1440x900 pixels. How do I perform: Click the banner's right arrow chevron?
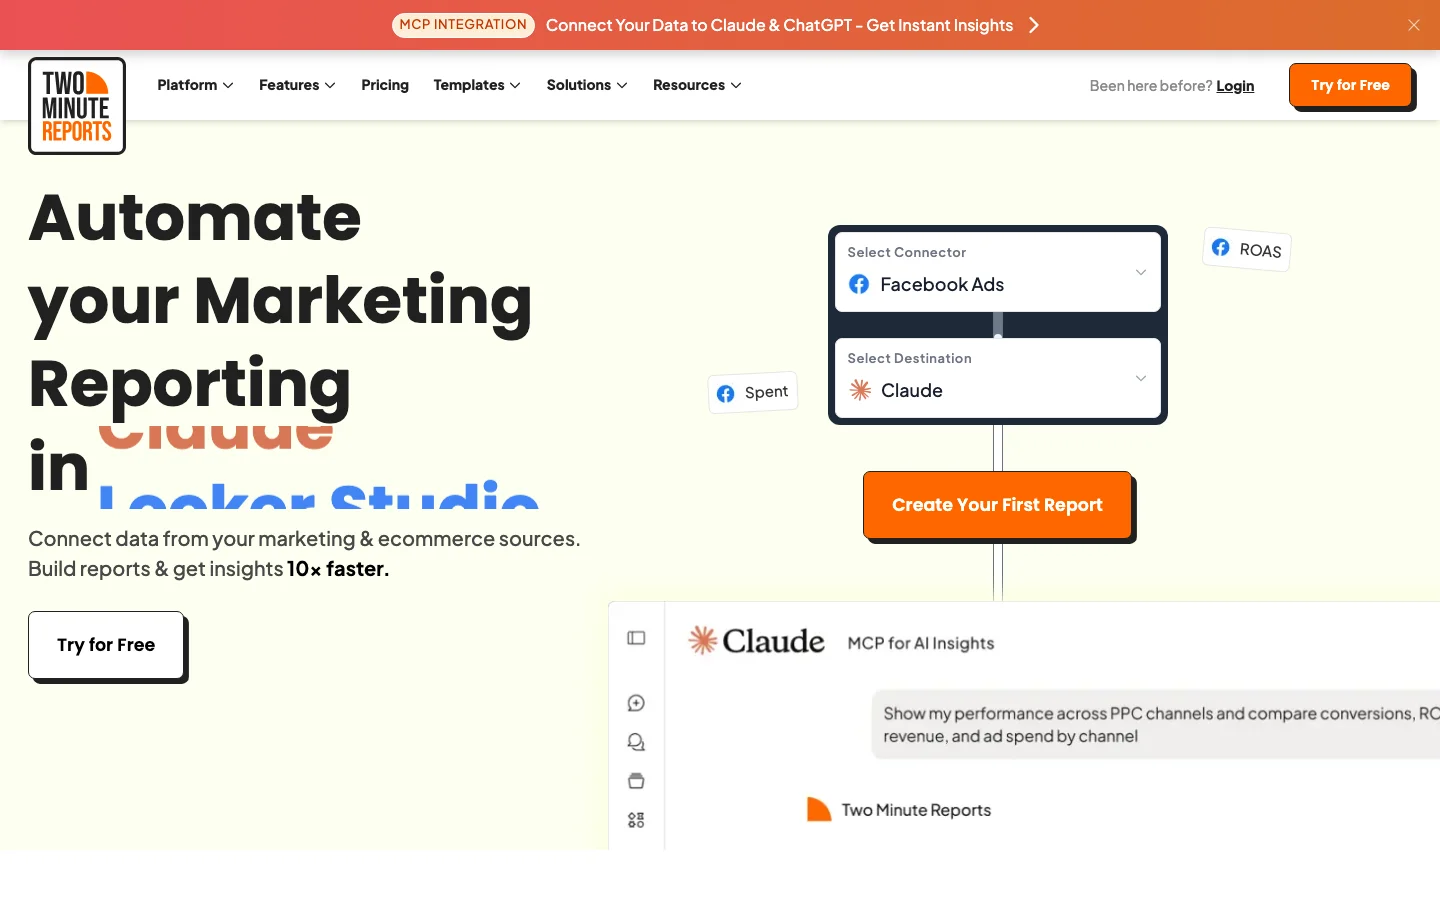tap(1034, 25)
